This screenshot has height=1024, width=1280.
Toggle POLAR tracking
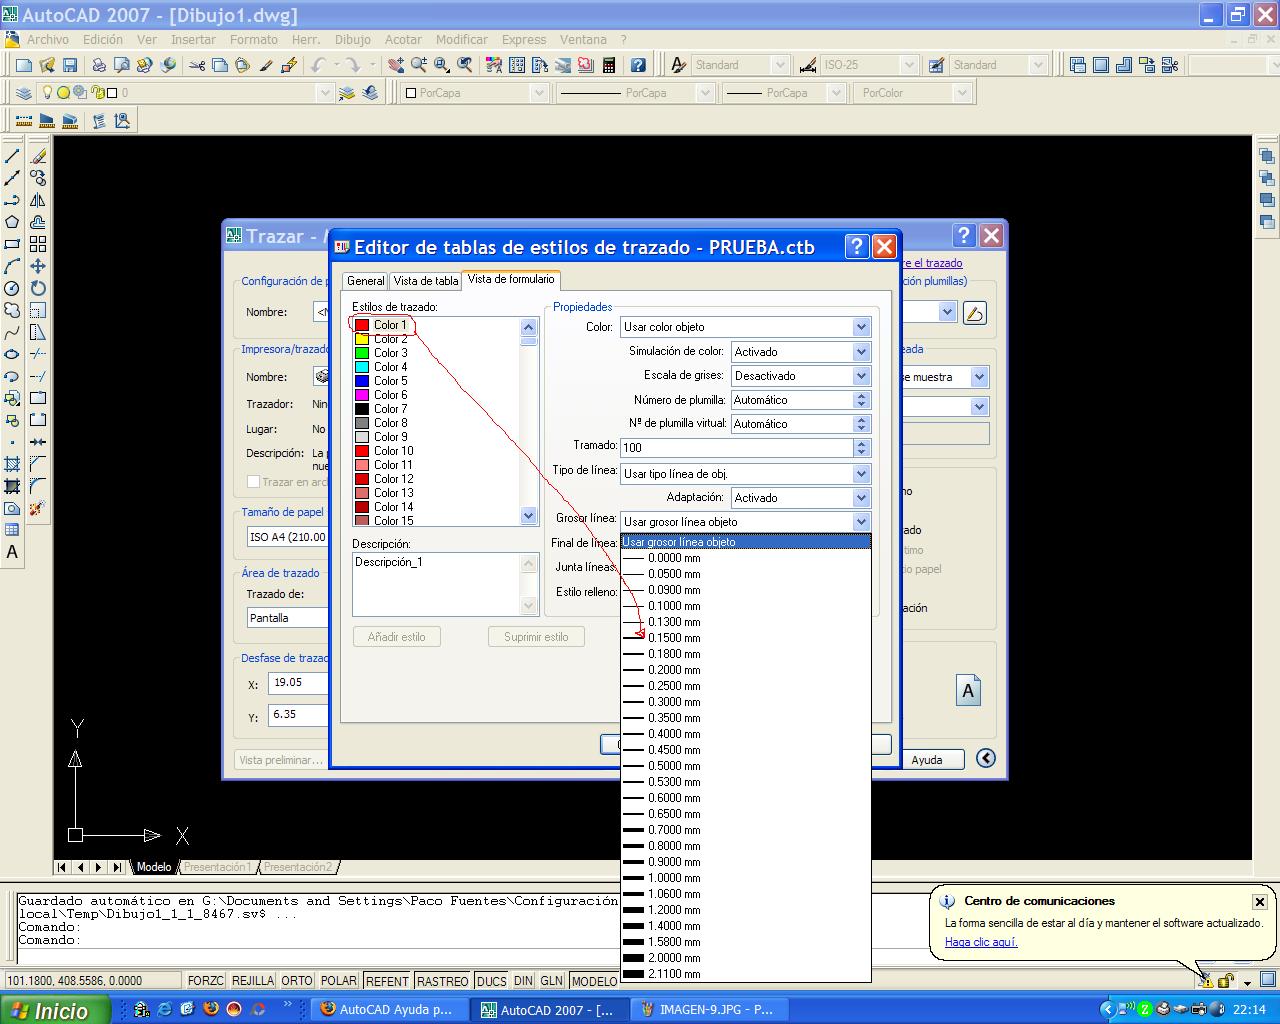tap(339, 981)
